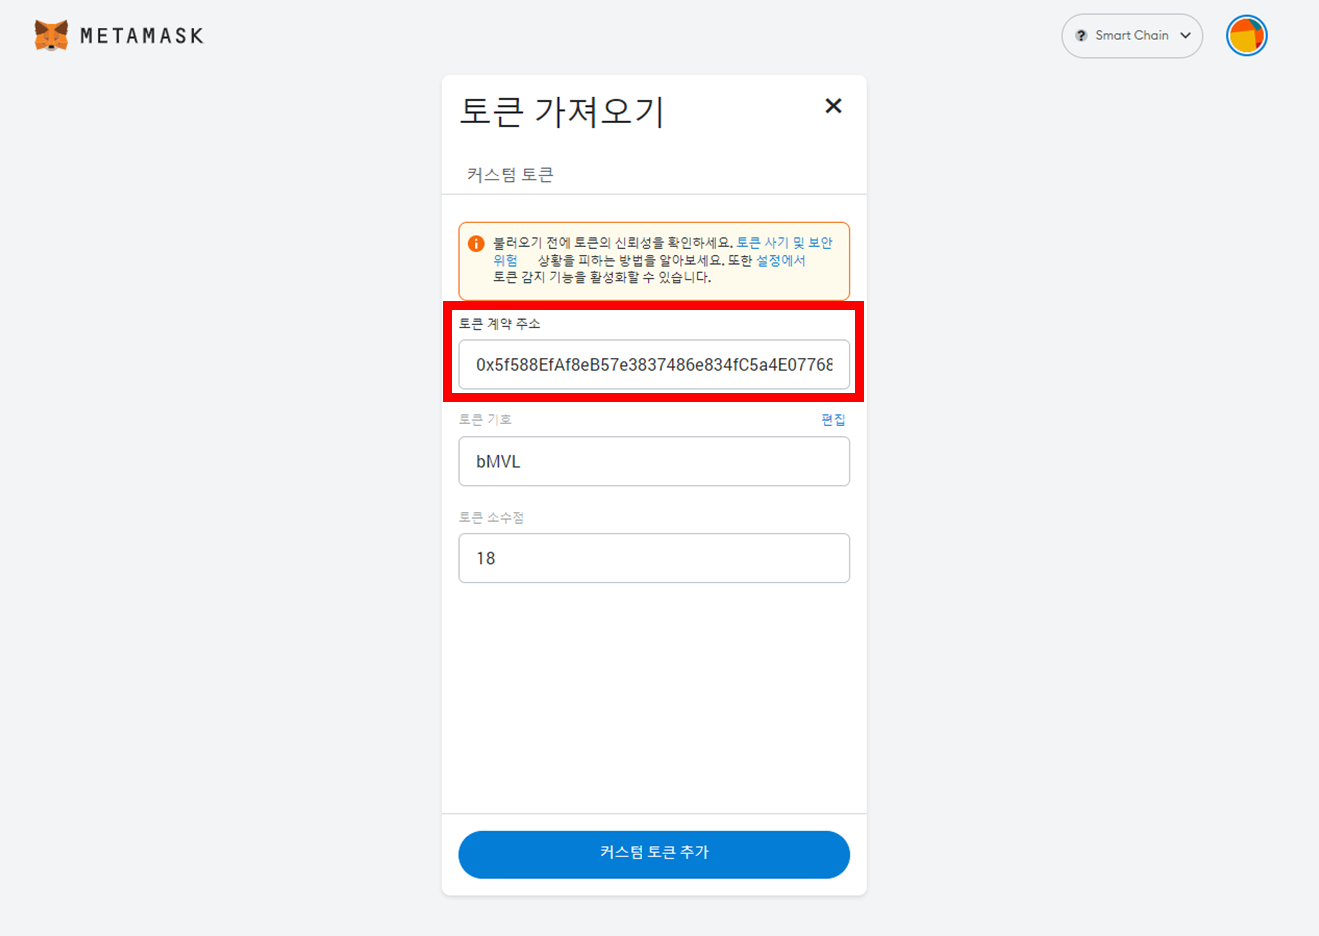Click the 토큰 기호 label
Screen dimensions: 1319x936
tap(485, 420)
